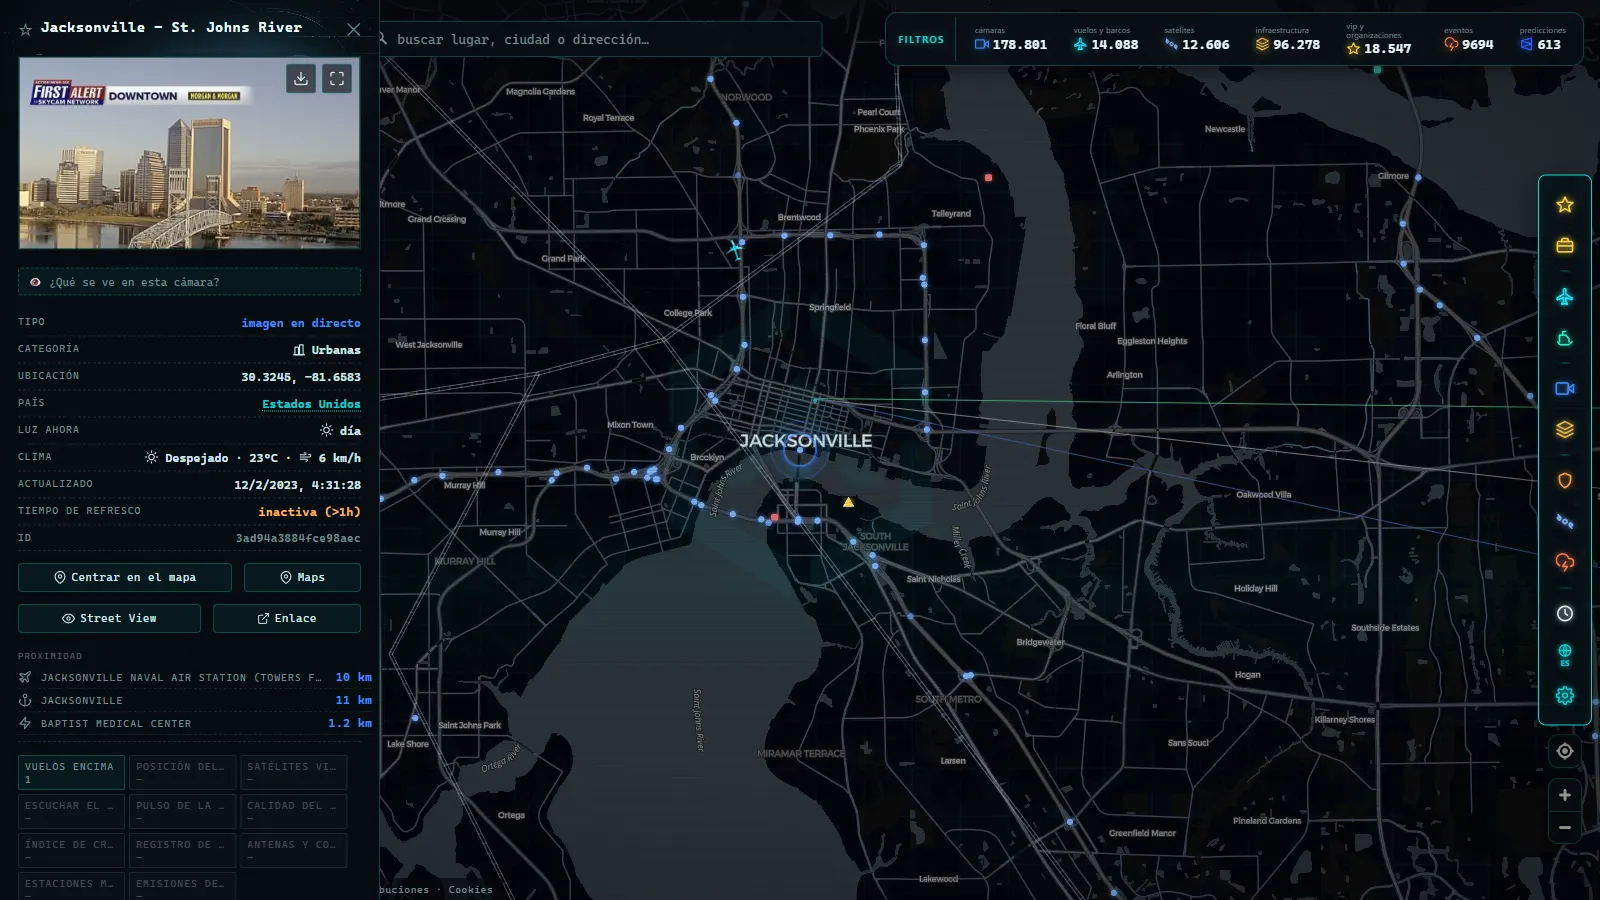Toggle the predicciones filter counter
Image resolution: width=1600 pixels, height=900 pixels.
pyautogui.click(x=1542, y=40)
